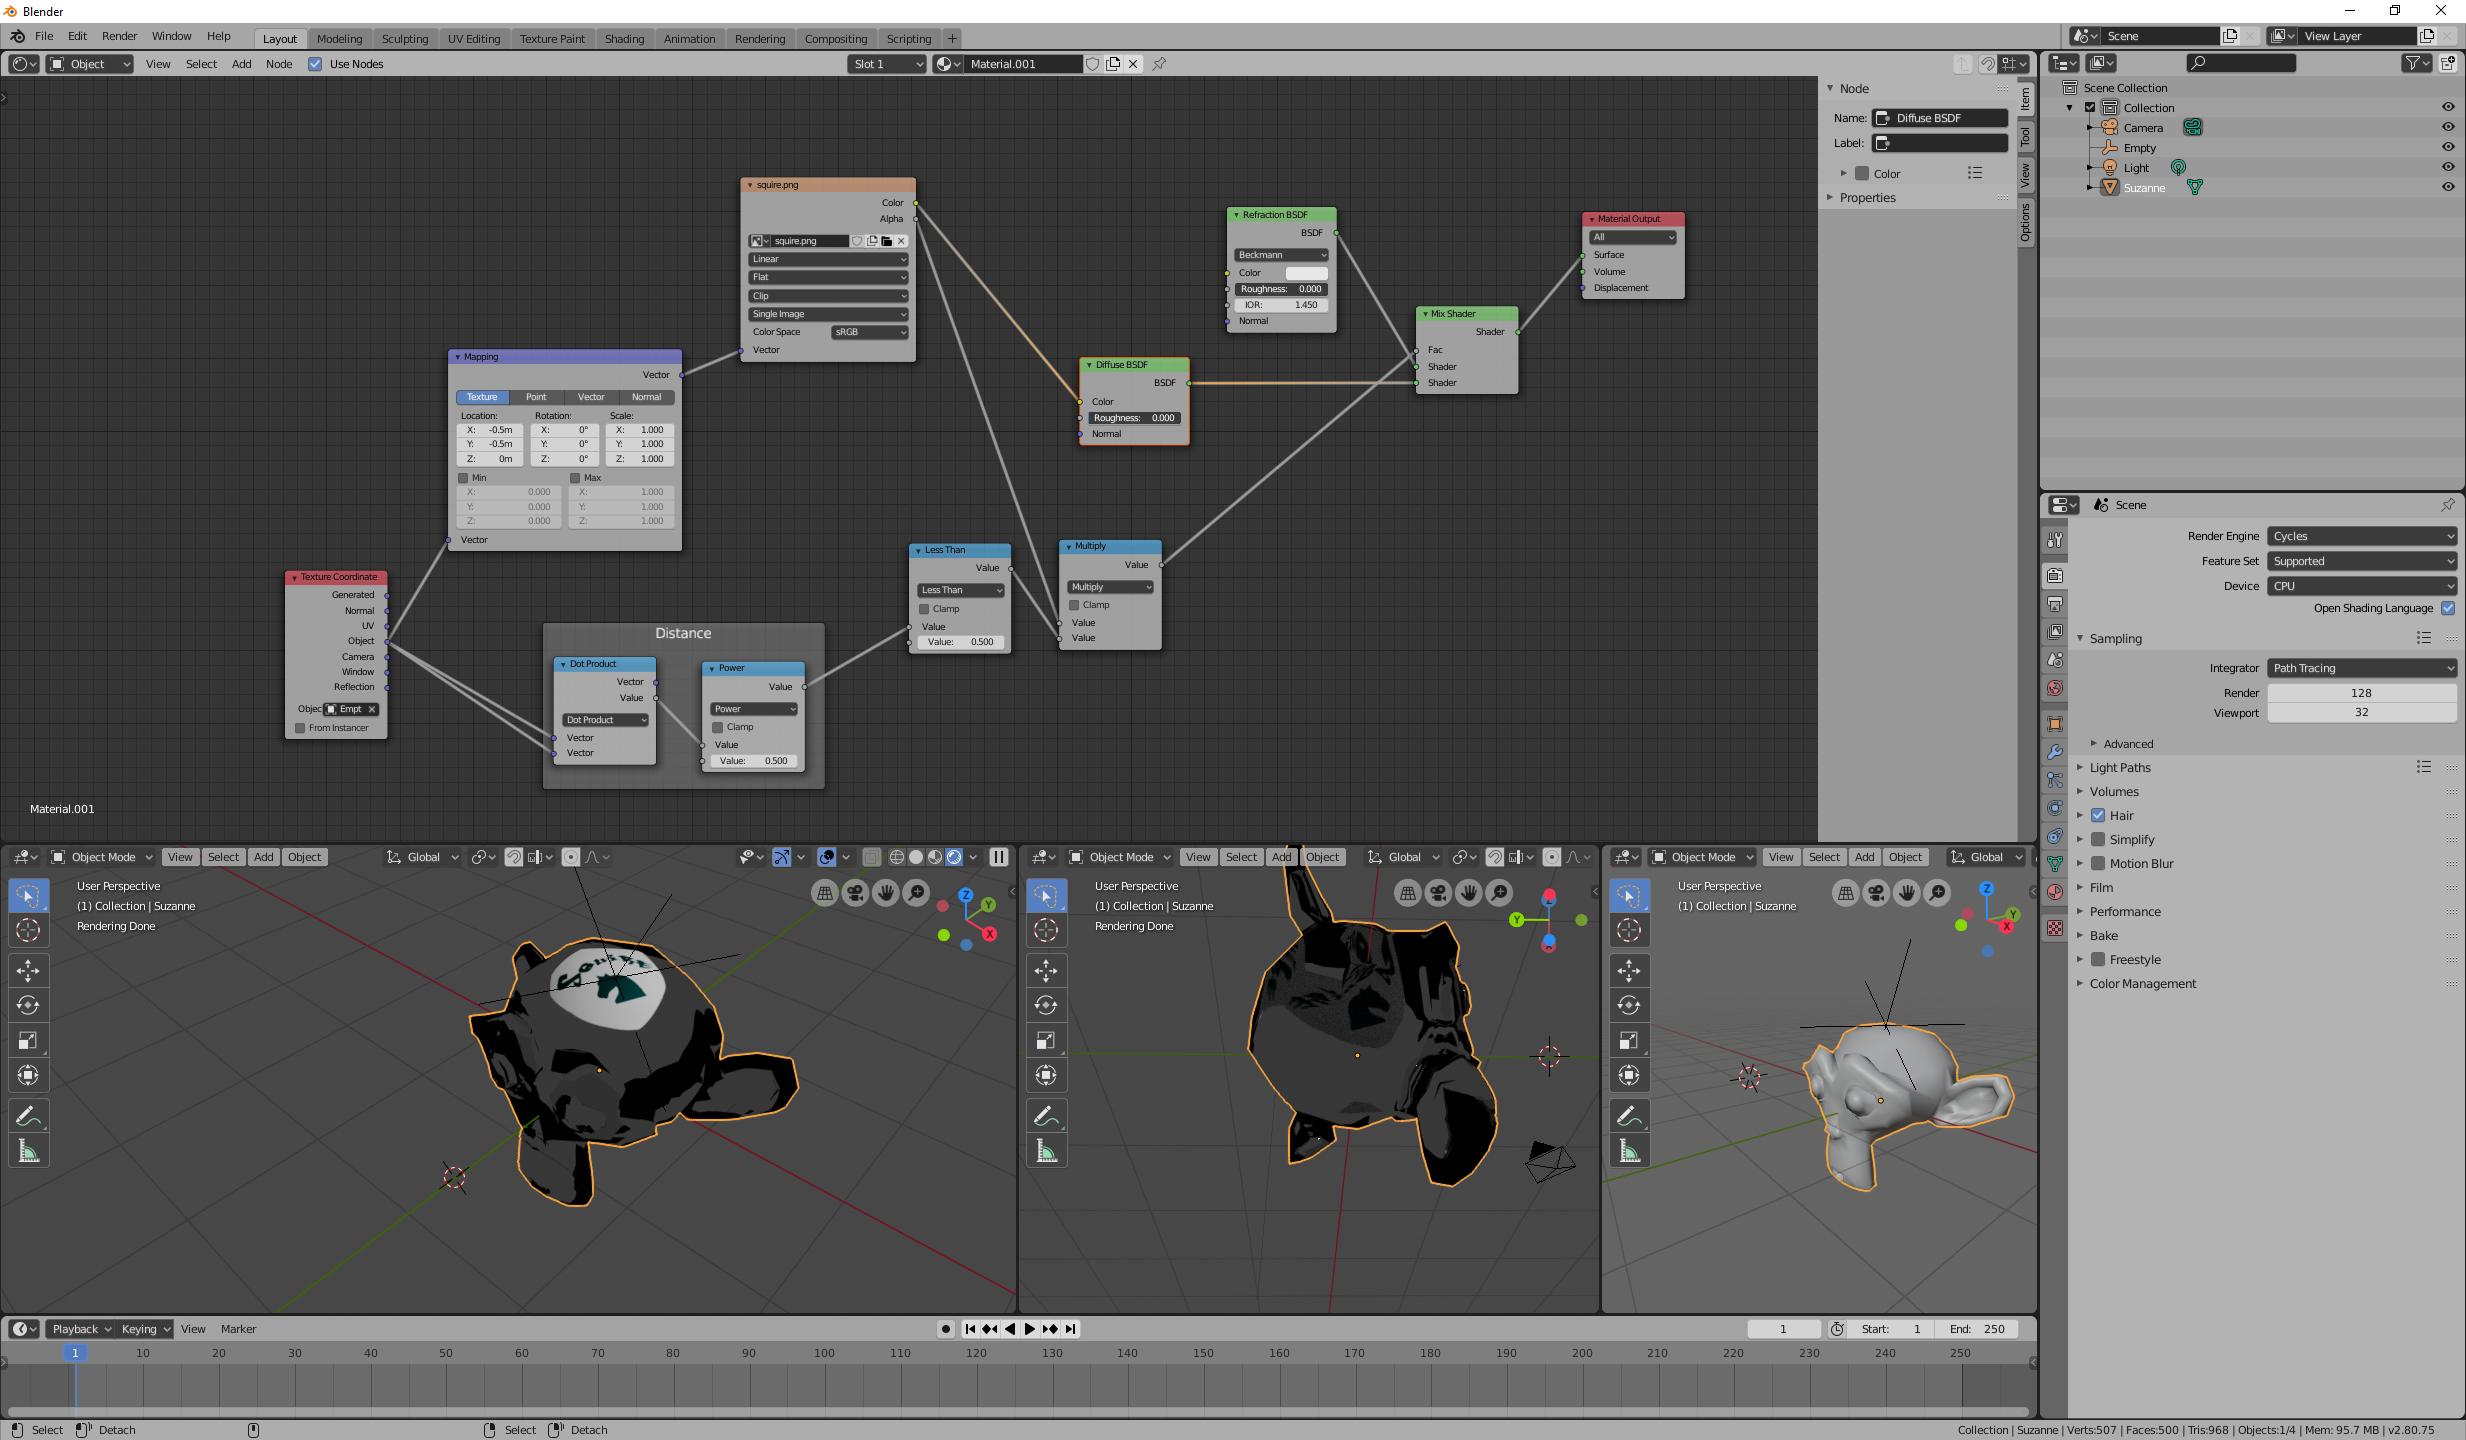Select the Annotate tool in left viewport
Viewport: 2466px width, 1440px height.
(x=28, y=1116)
